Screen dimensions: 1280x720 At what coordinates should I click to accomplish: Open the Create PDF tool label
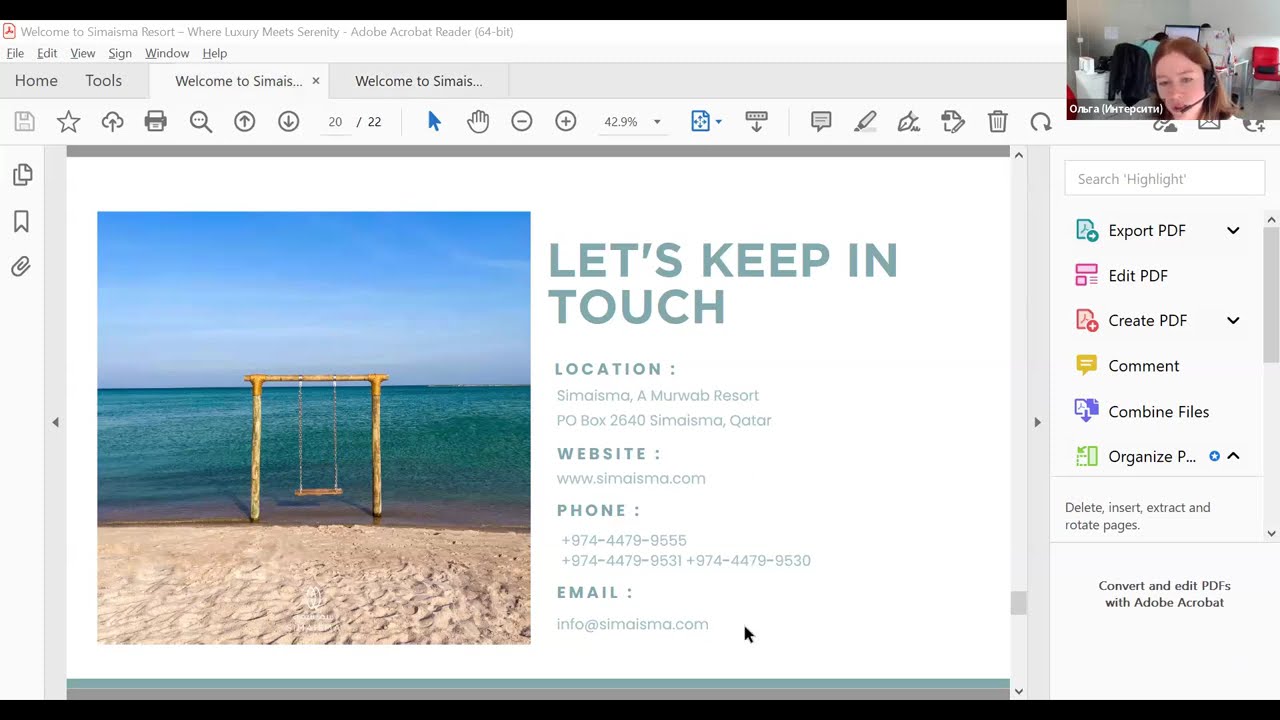pos(1148,321)
